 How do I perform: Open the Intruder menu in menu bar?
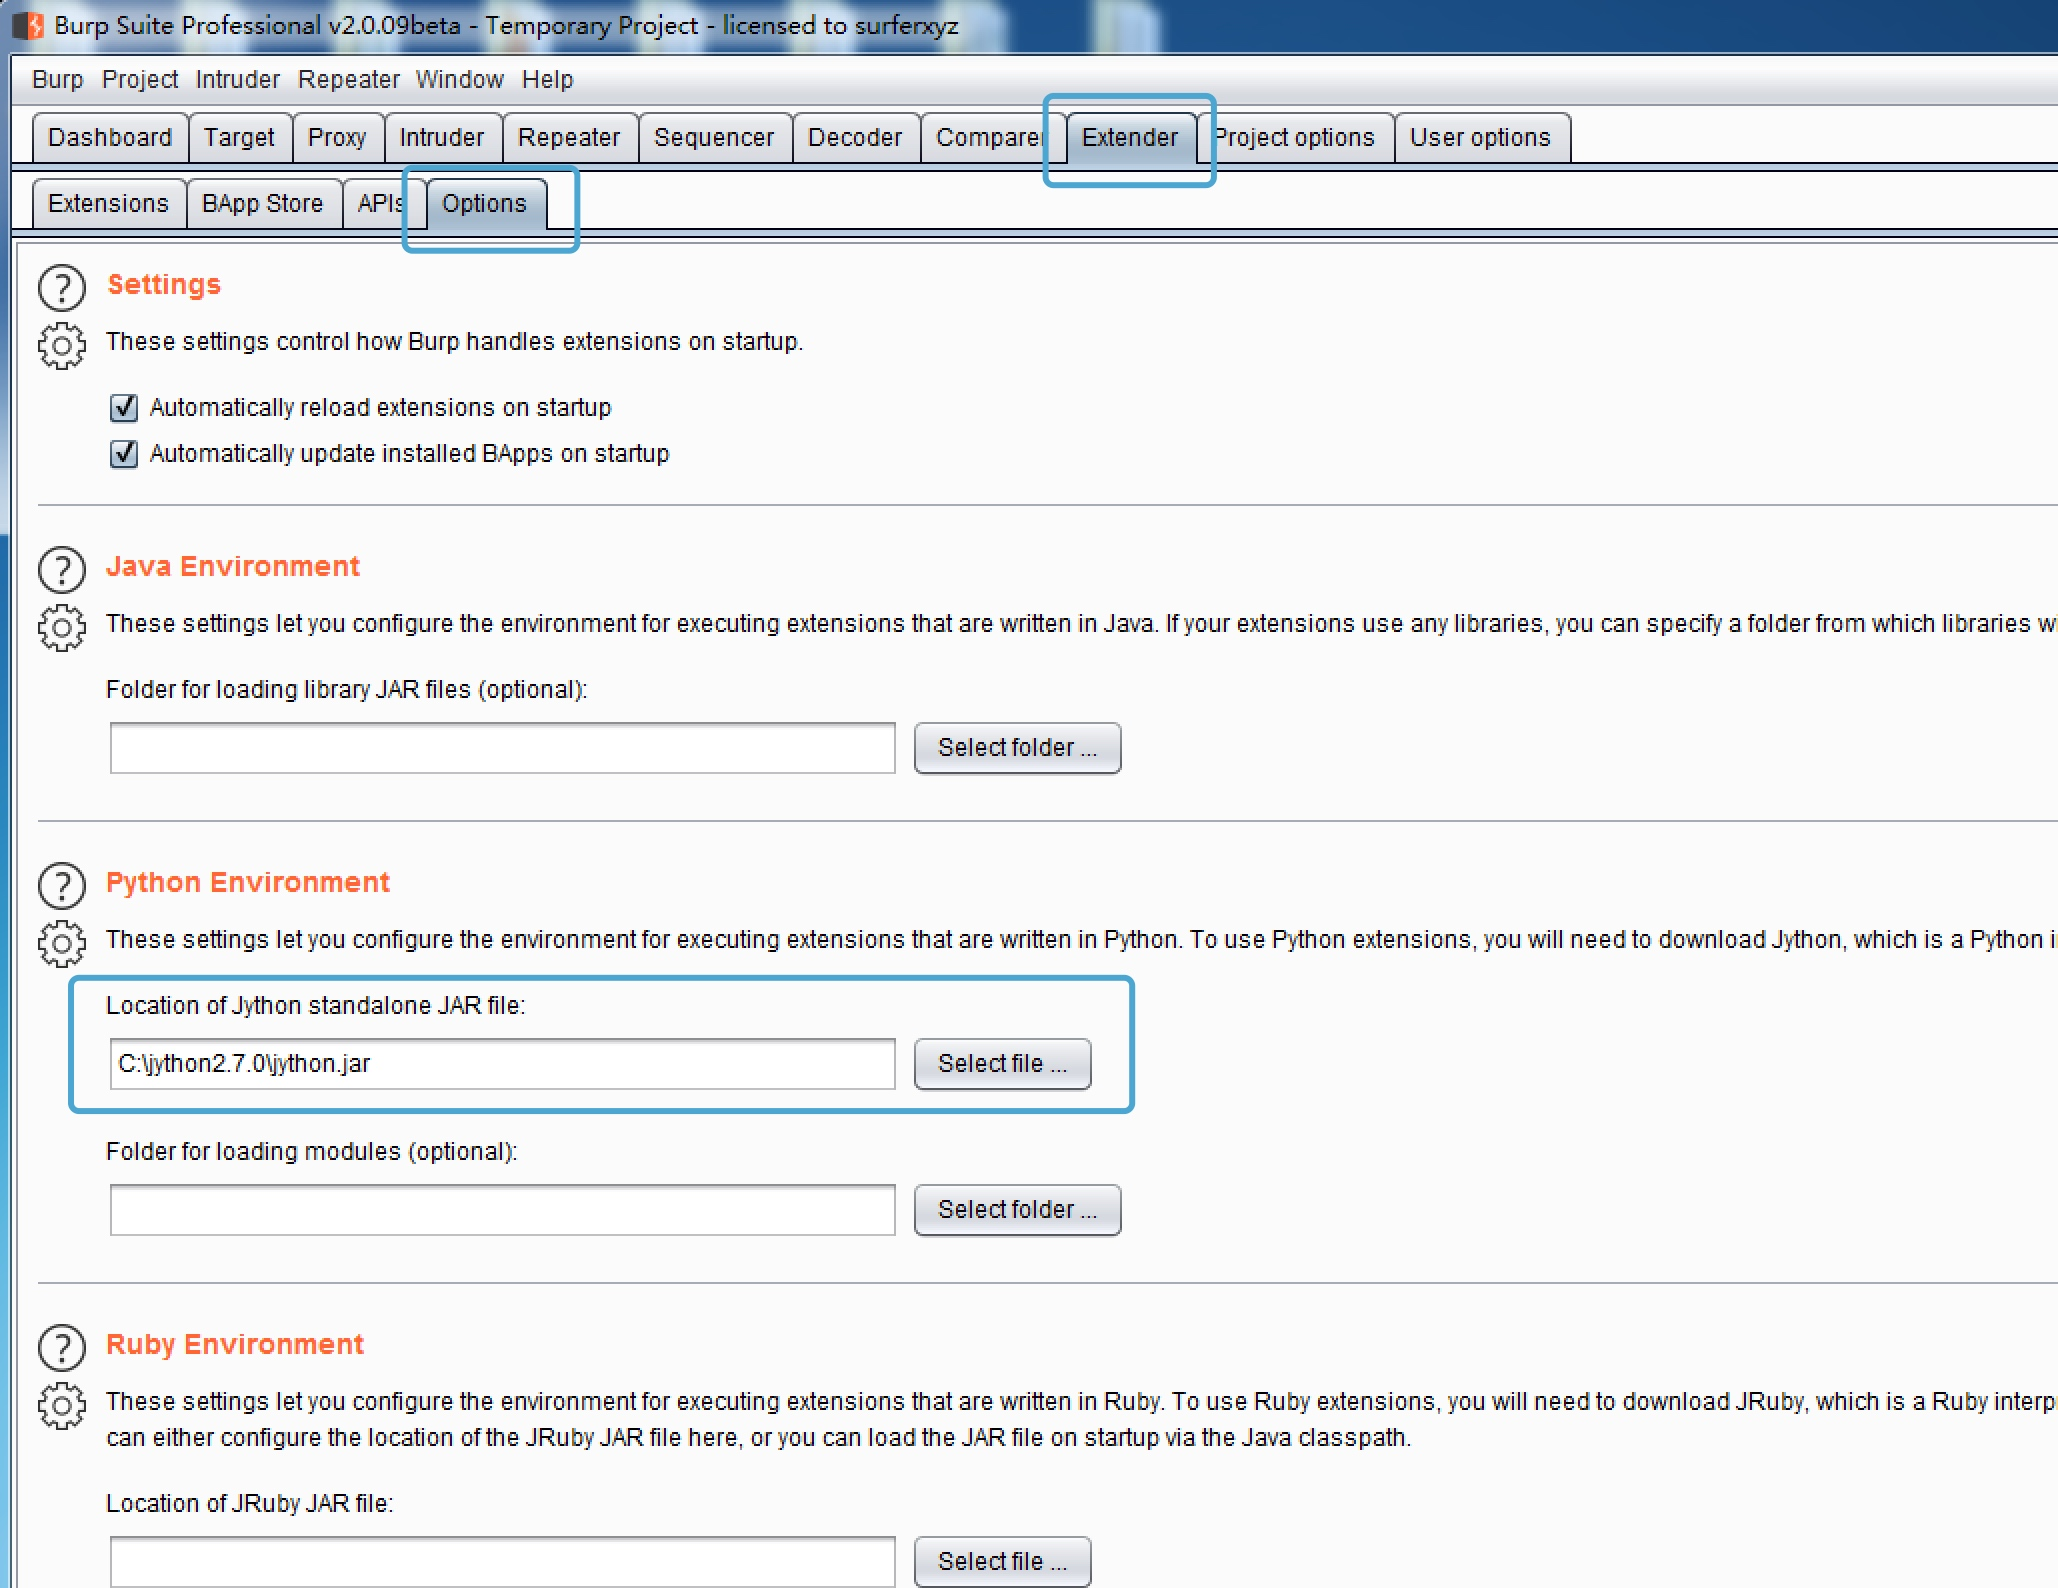coord(238,80)
